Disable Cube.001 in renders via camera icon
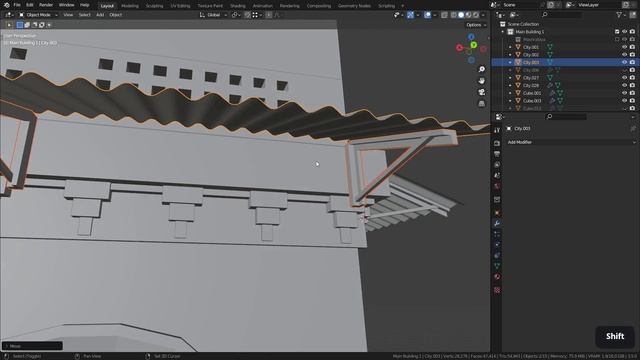This screenshot has height=360, width=640. [632, 93]
